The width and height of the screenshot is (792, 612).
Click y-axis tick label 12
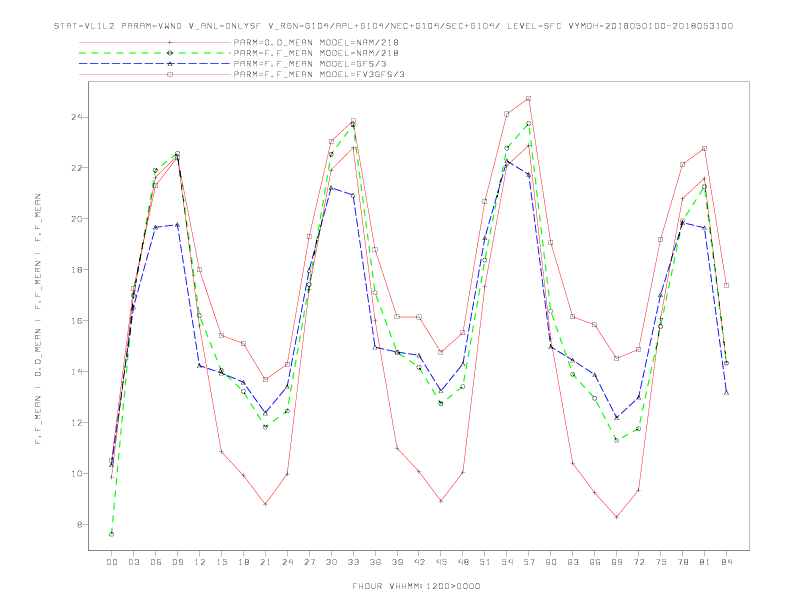(77, 423)
